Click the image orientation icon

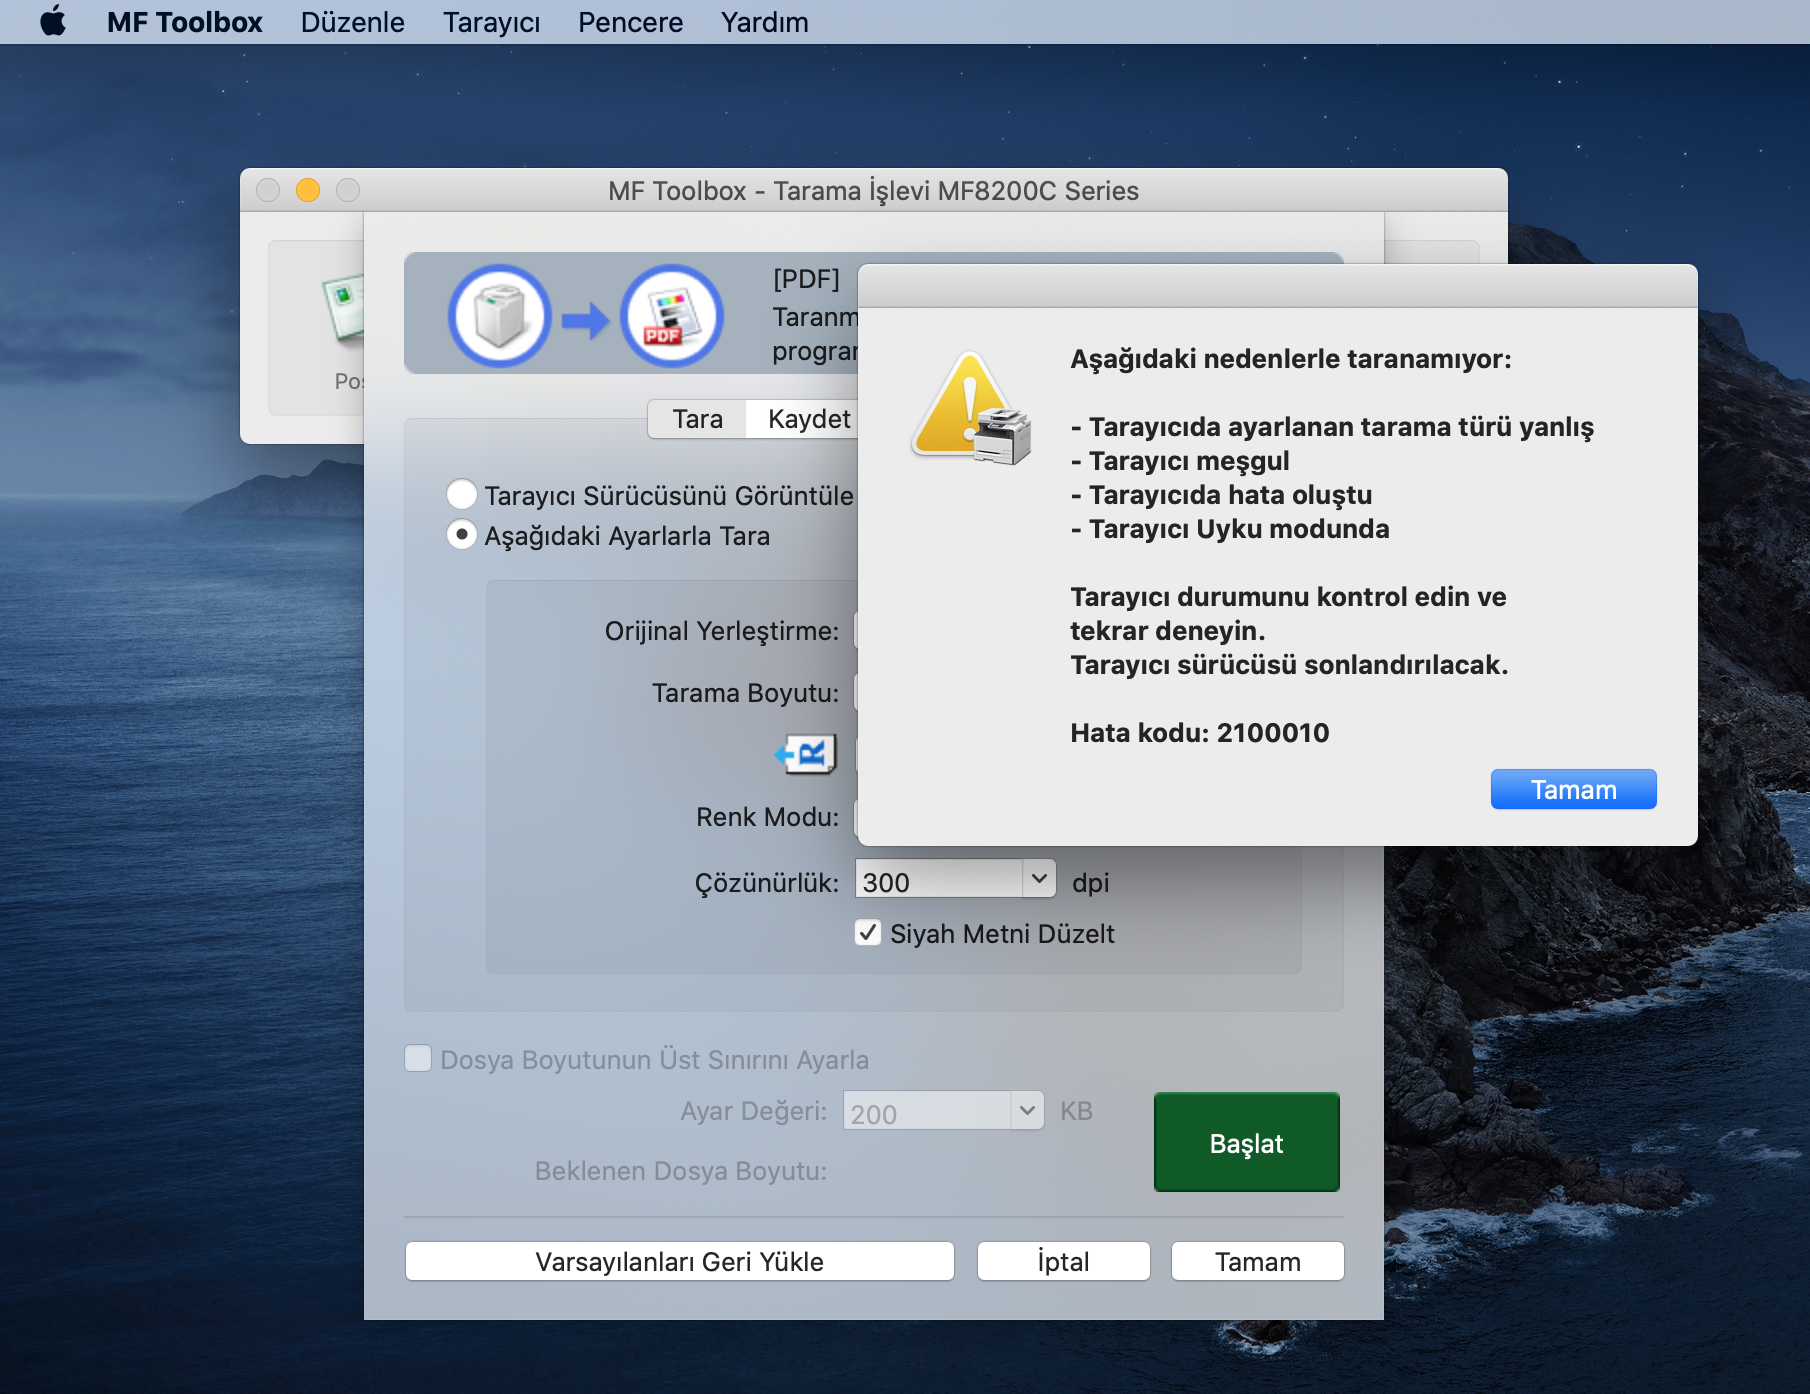point(807,754)
